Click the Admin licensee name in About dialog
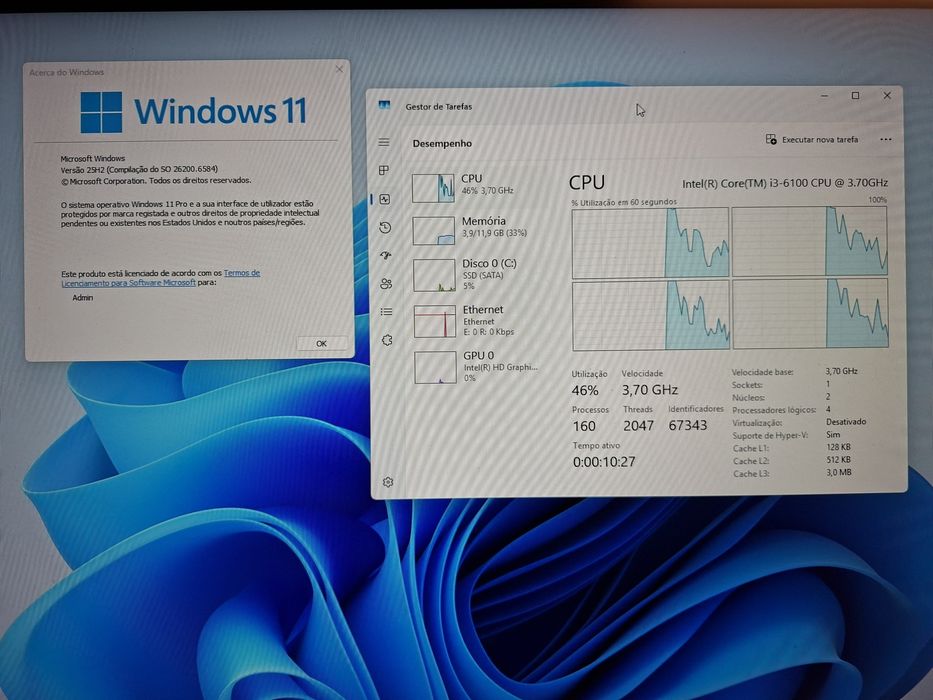This screenshot has width=933, height=700. click(x=83, y=298)
